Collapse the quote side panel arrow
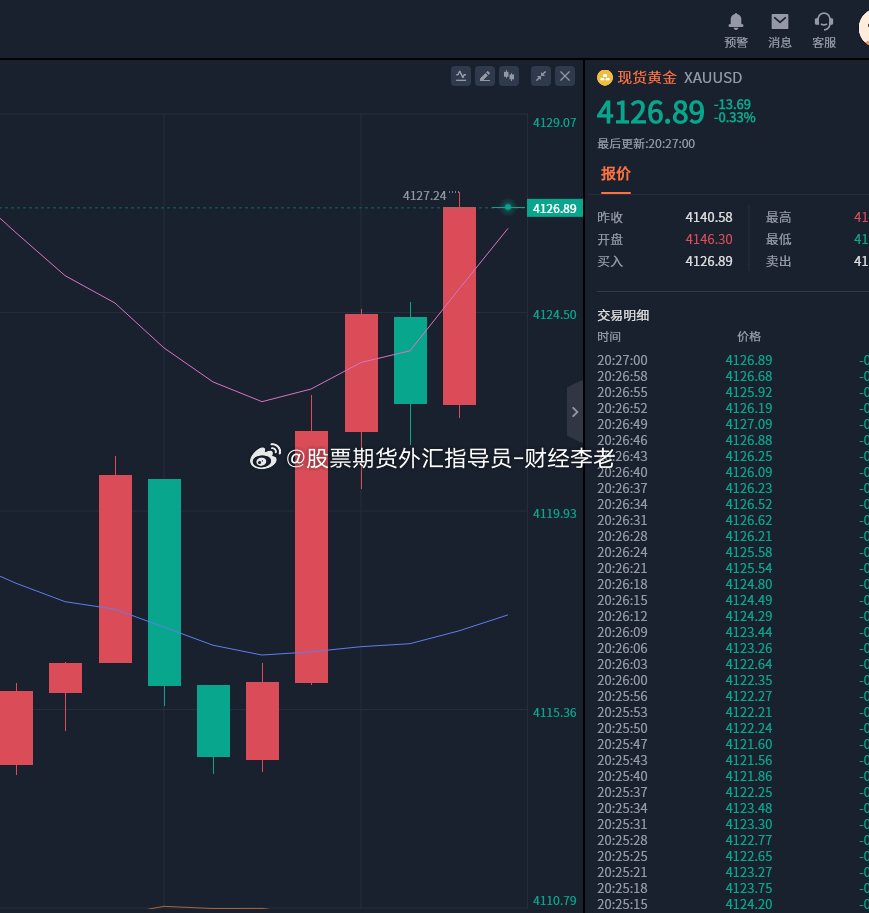 click(575, 412)
